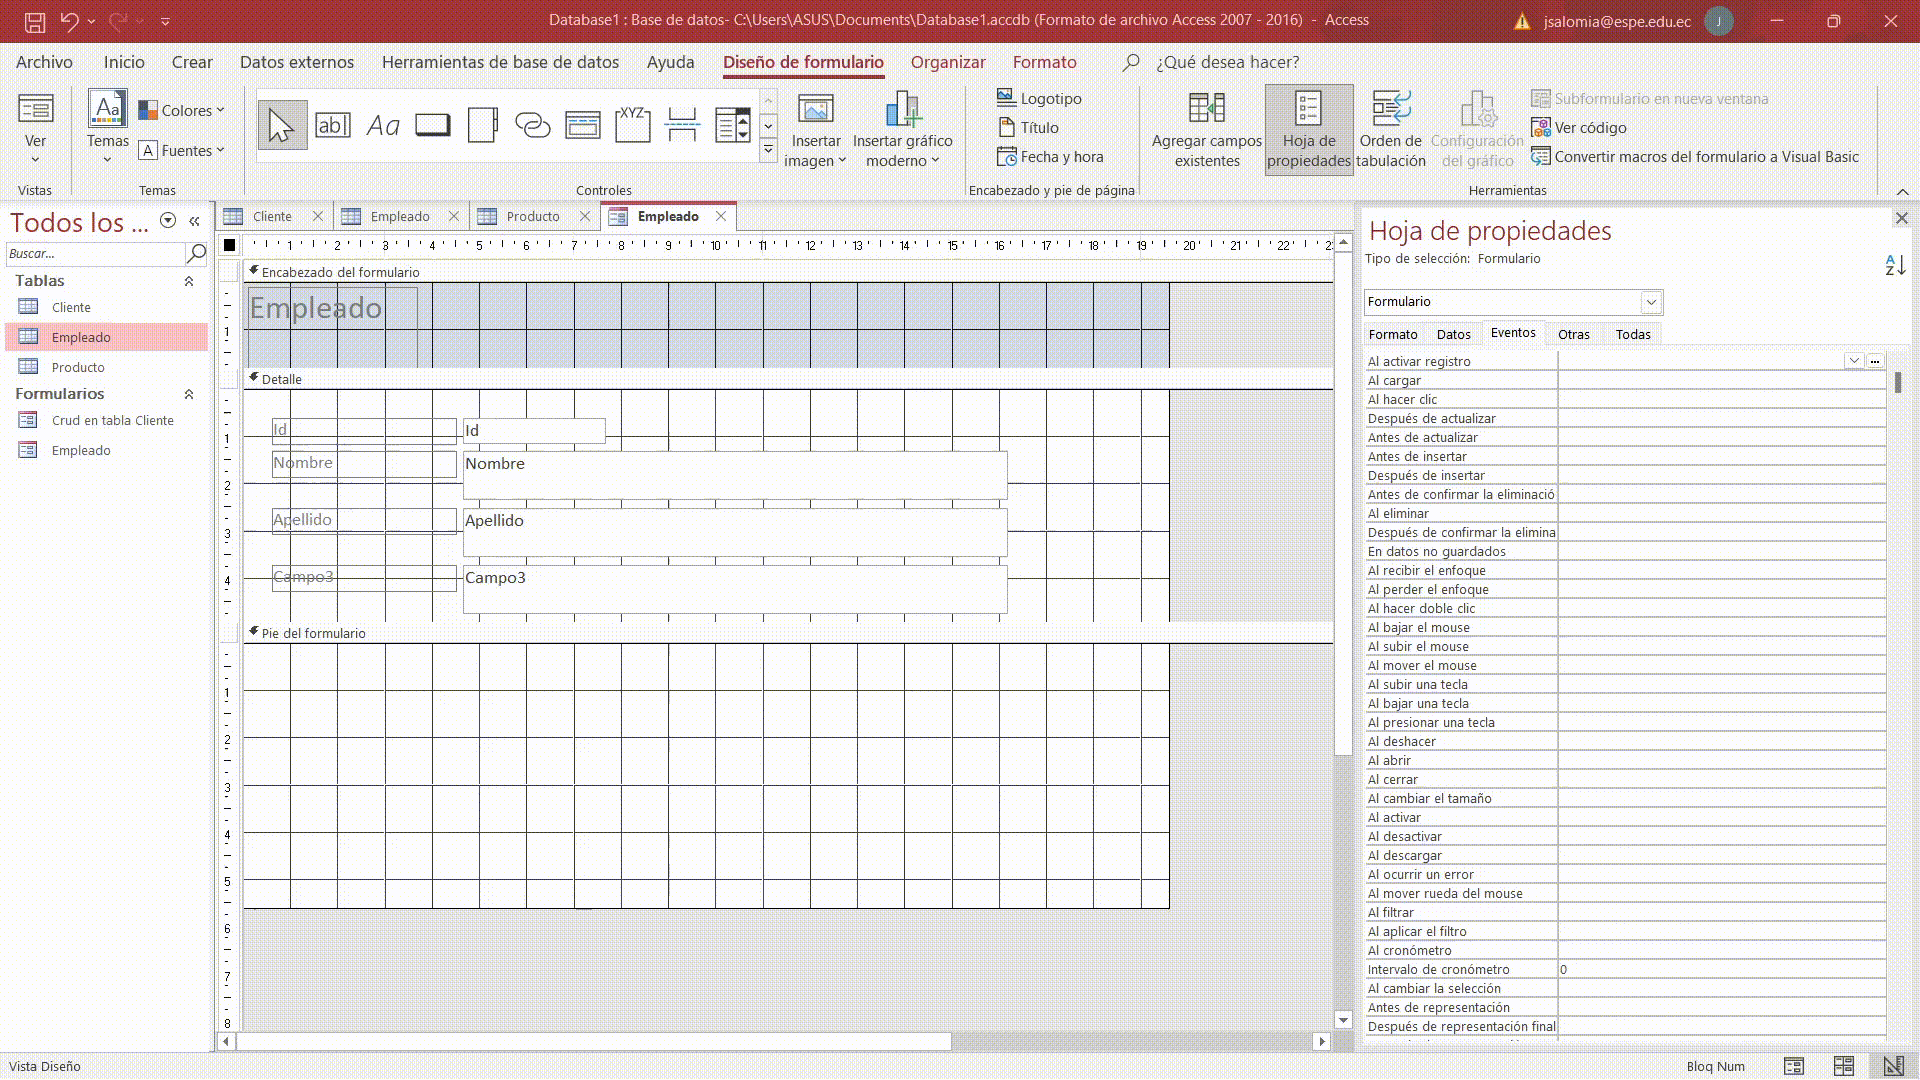Image resolution: width=1920 pixels, height=1080 pixels.
Task: Click Ver código button
Action: pyautogui.click(x=1579, y=127)
